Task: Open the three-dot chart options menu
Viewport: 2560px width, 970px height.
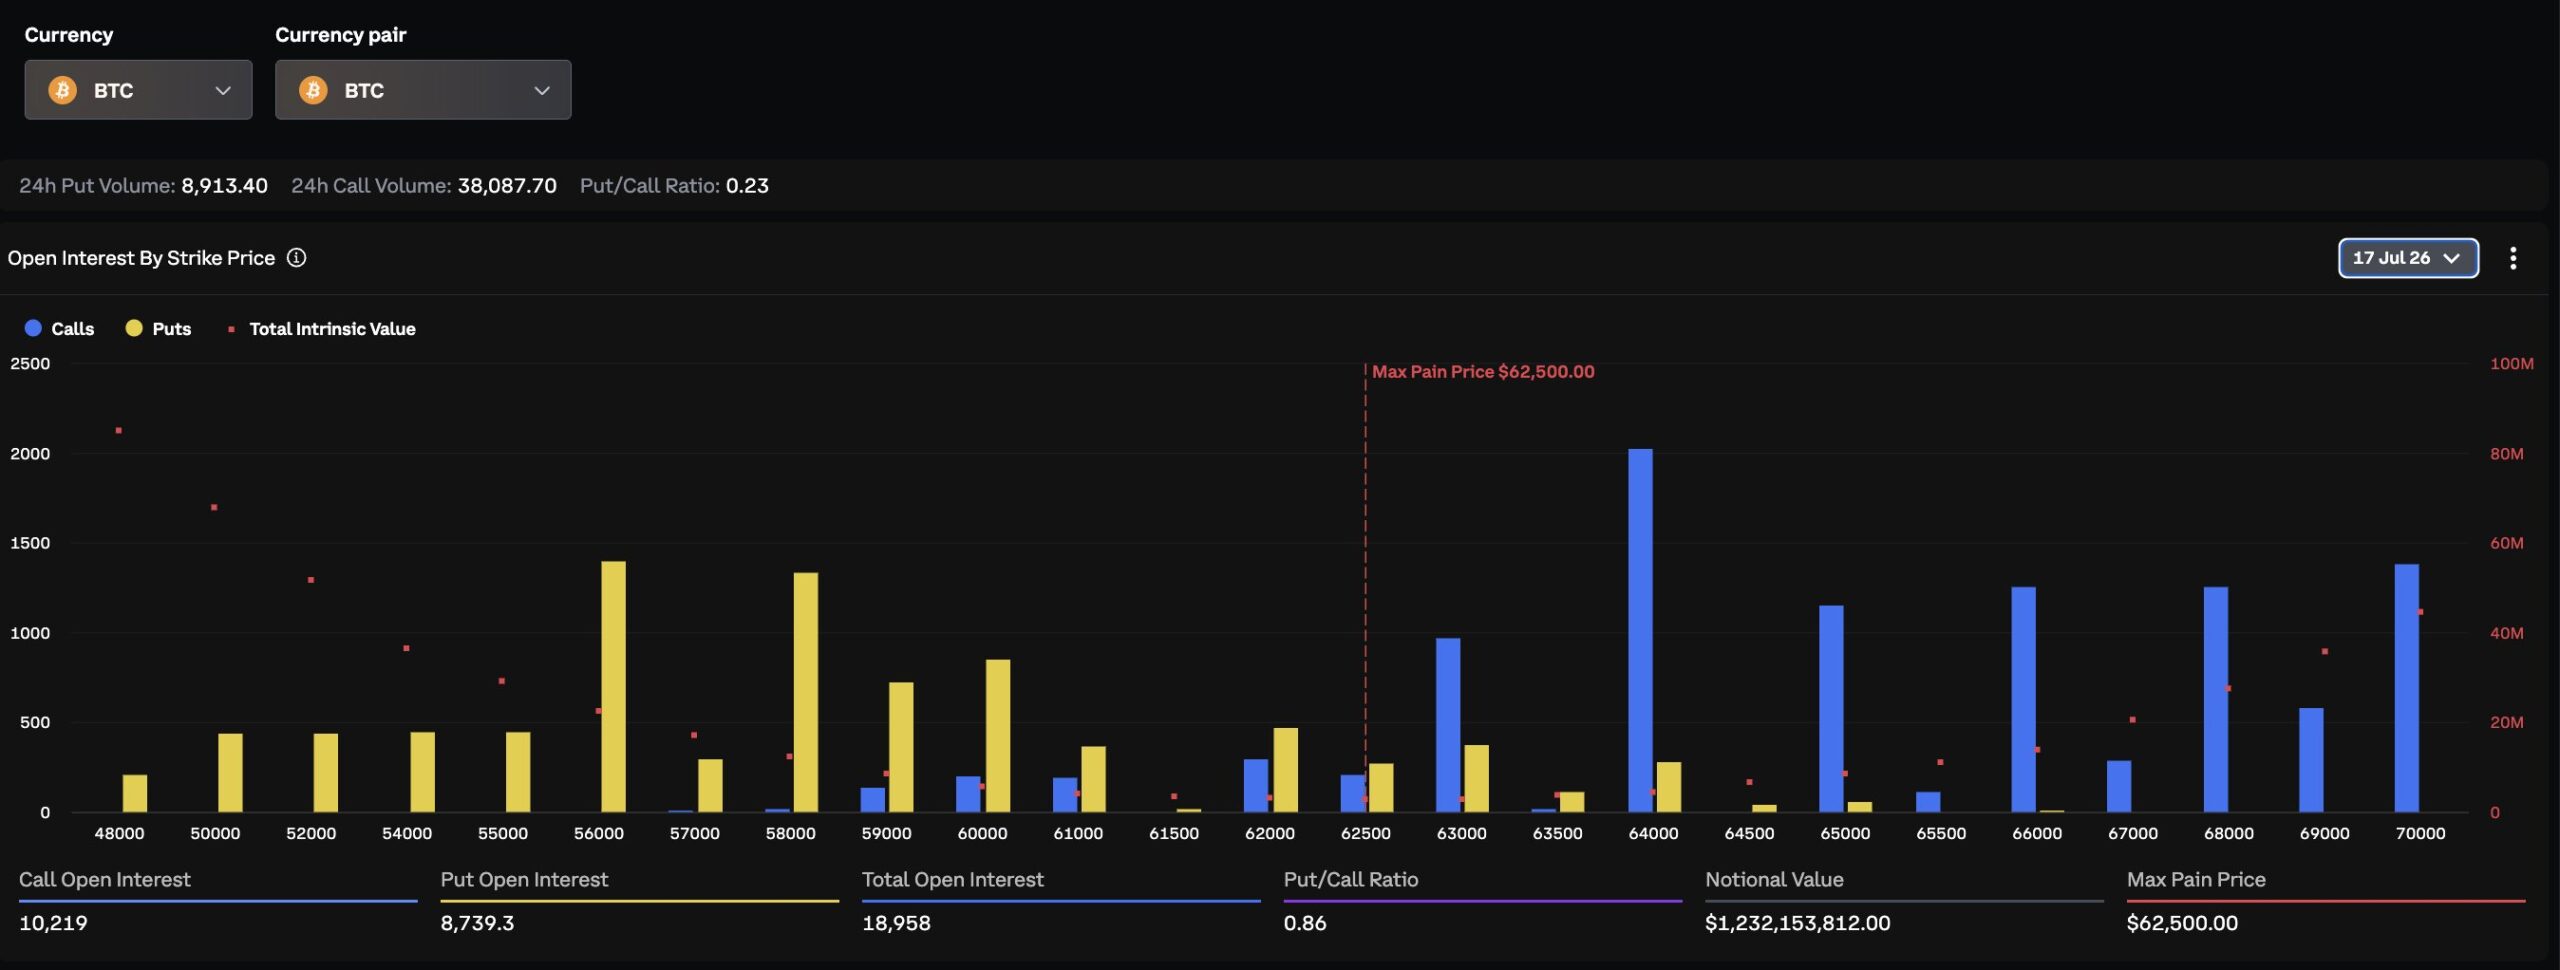Action: (2513, 258)
